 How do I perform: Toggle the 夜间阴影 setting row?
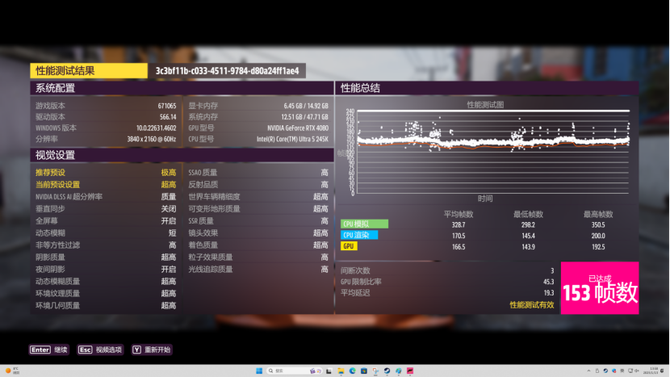pyautogui.click(x=106, y=269)
